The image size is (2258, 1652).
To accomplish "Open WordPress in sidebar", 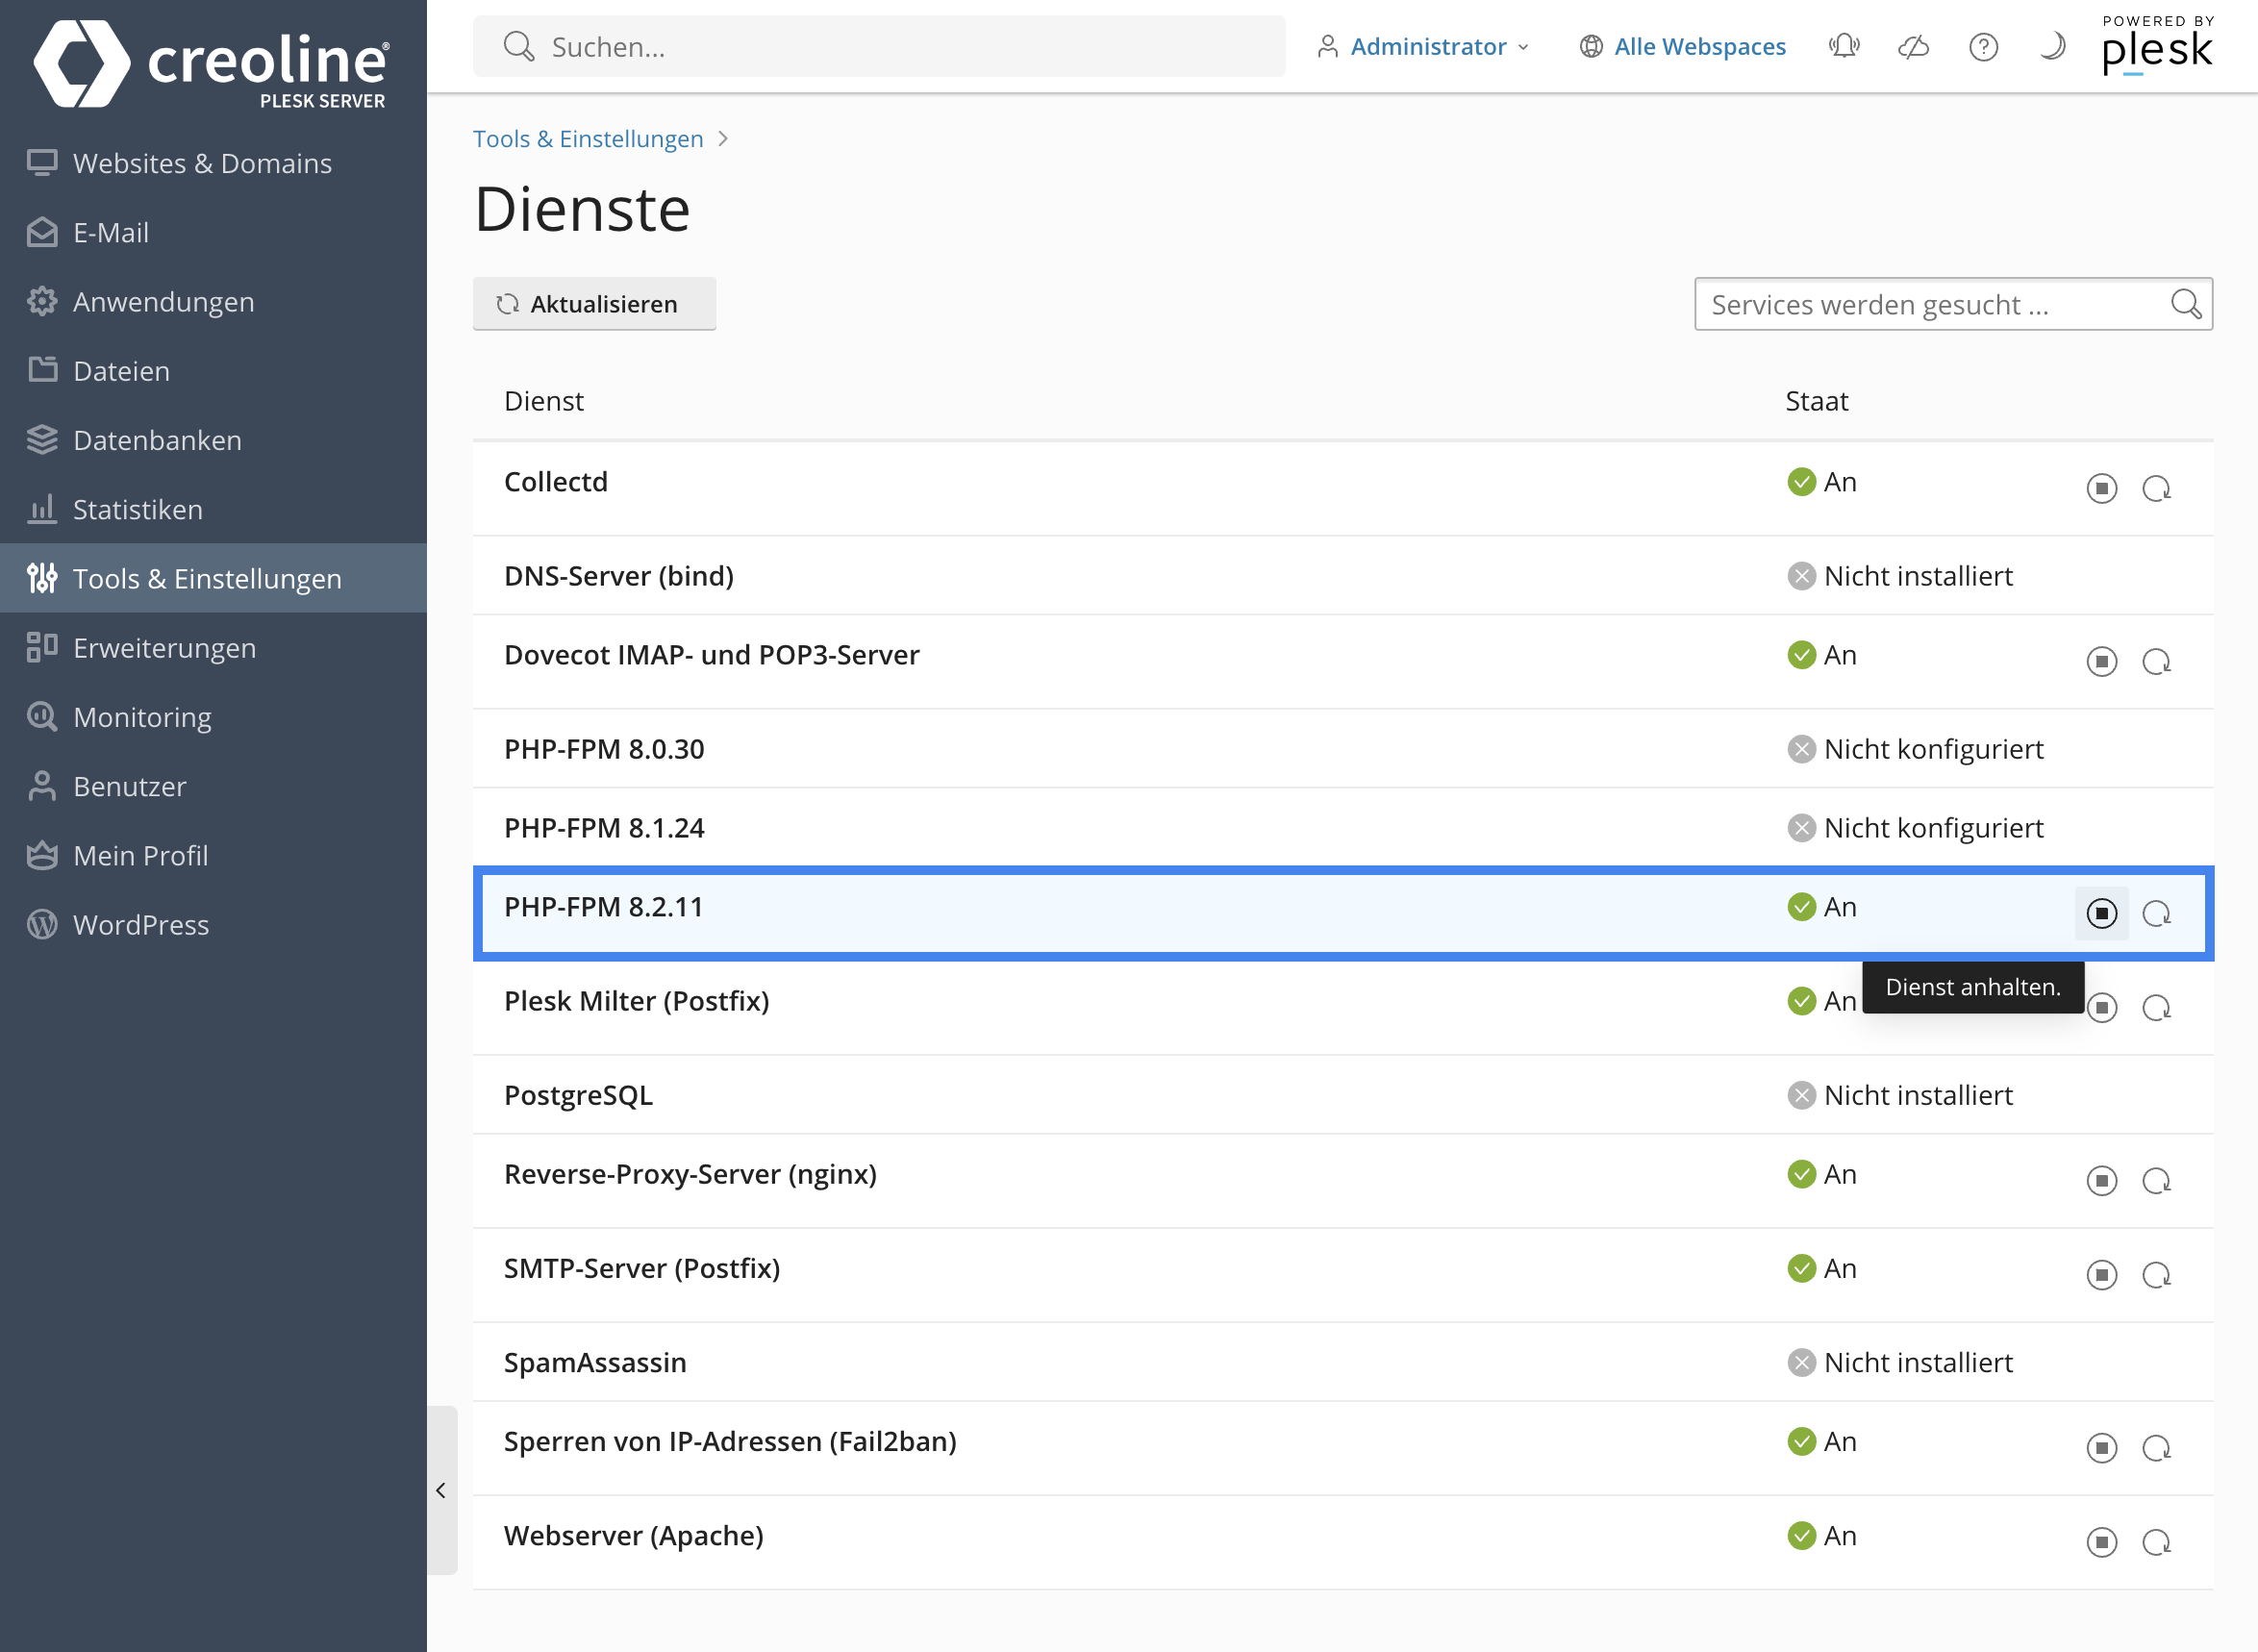I will pyautogui.click(x=213, y=923).
